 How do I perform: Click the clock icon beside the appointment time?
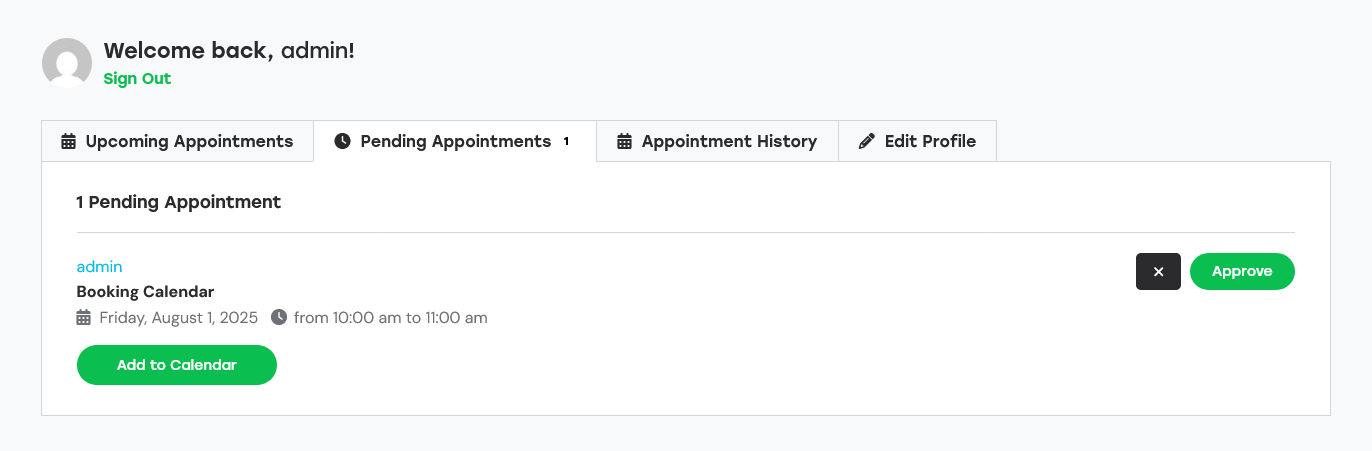click(x=279, y=318)
